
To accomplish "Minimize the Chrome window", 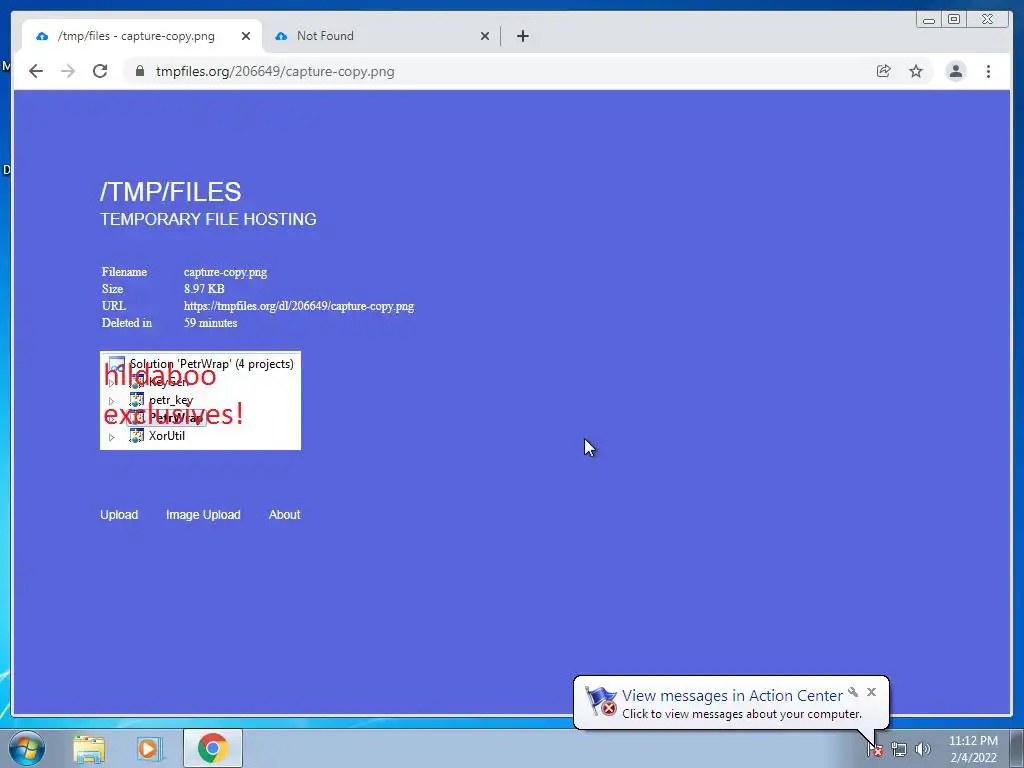I will coord(929,20).
